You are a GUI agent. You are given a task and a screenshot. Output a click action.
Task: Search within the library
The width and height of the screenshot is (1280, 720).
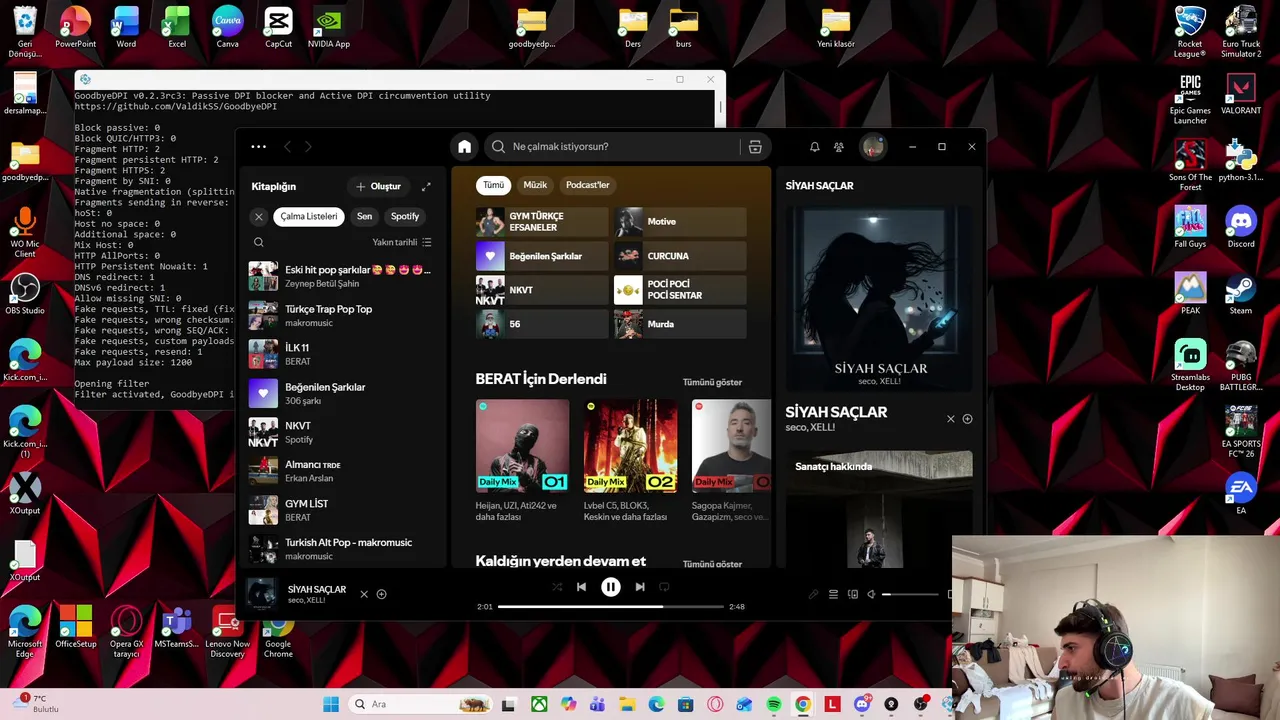click(x=258, y=242)
